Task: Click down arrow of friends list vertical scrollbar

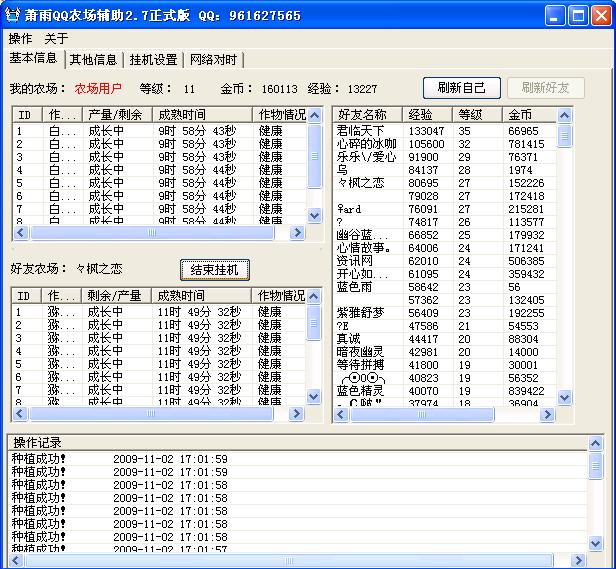Action: [565, 397]
